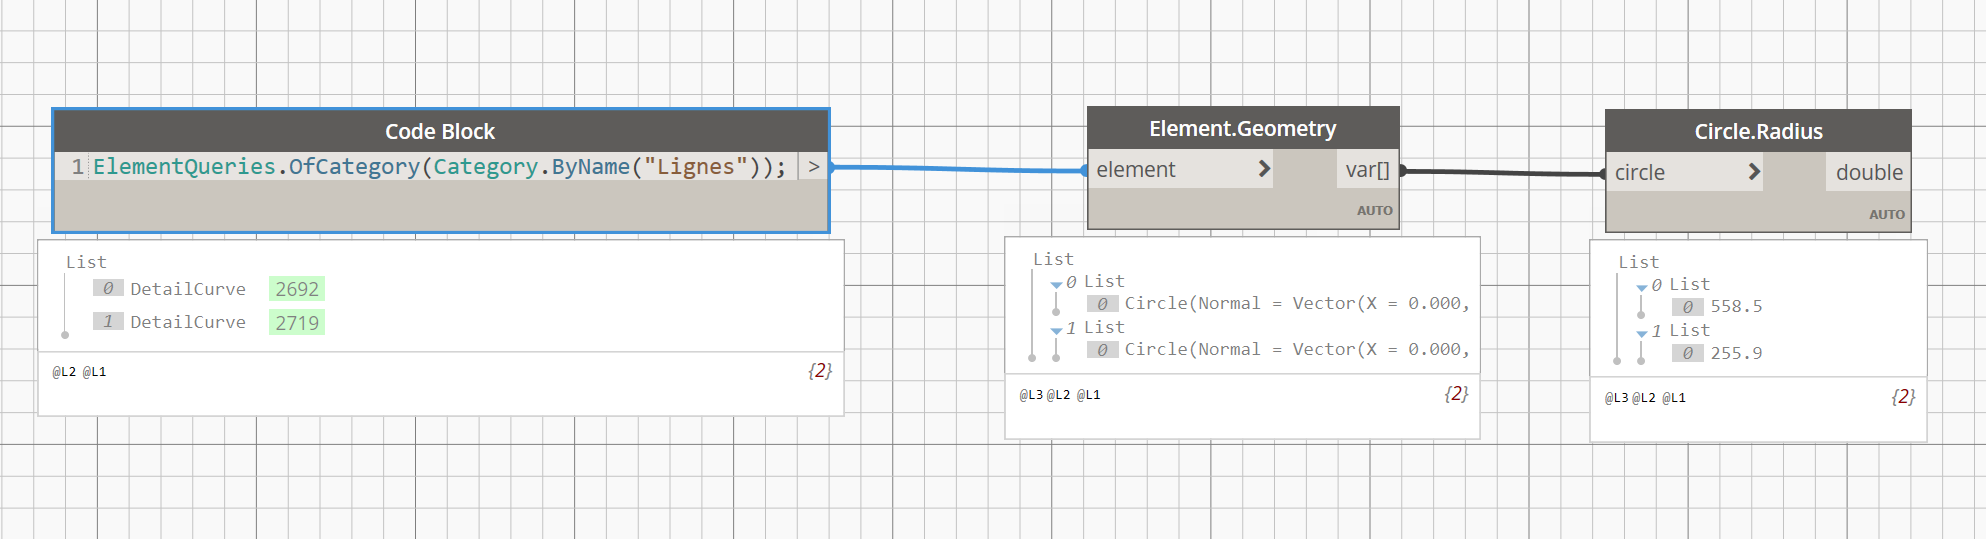
Task: Click the circle input port chevron
Action: 1753,172
